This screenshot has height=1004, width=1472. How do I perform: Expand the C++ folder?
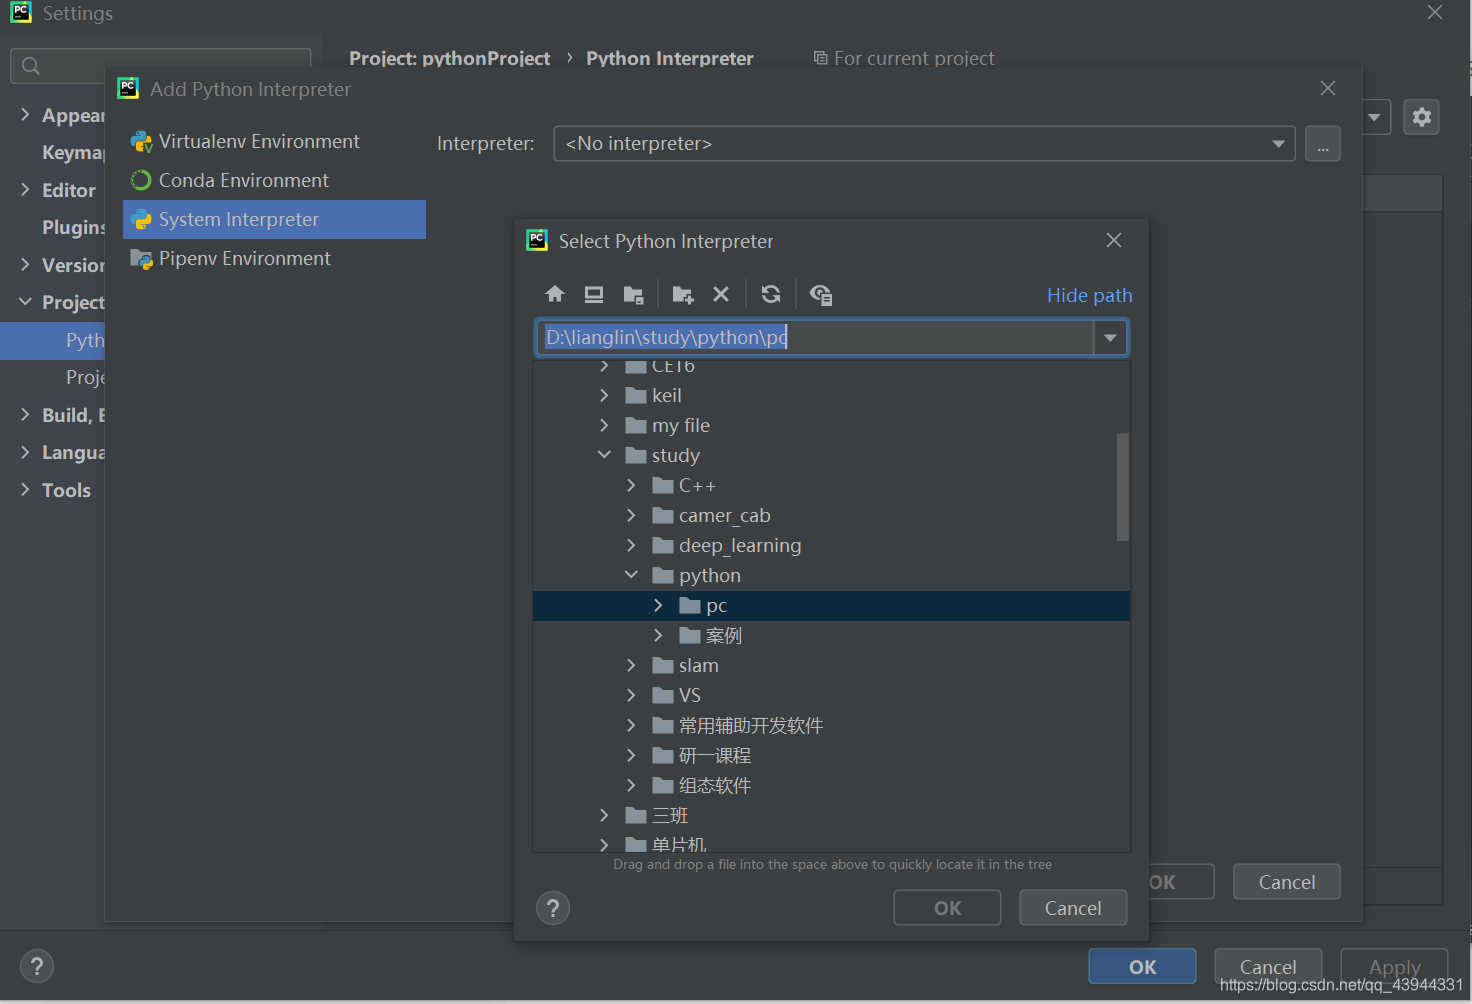[631, 485]
